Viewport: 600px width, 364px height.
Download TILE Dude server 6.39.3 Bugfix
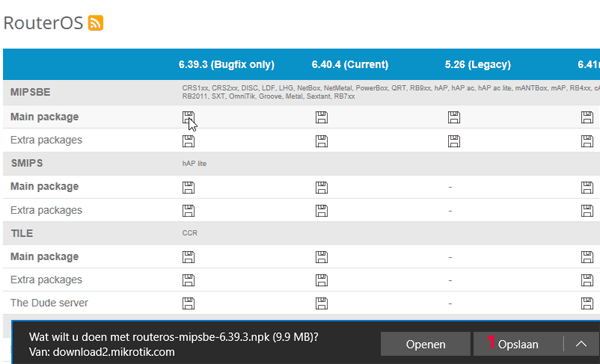click(x=188, y=304)
